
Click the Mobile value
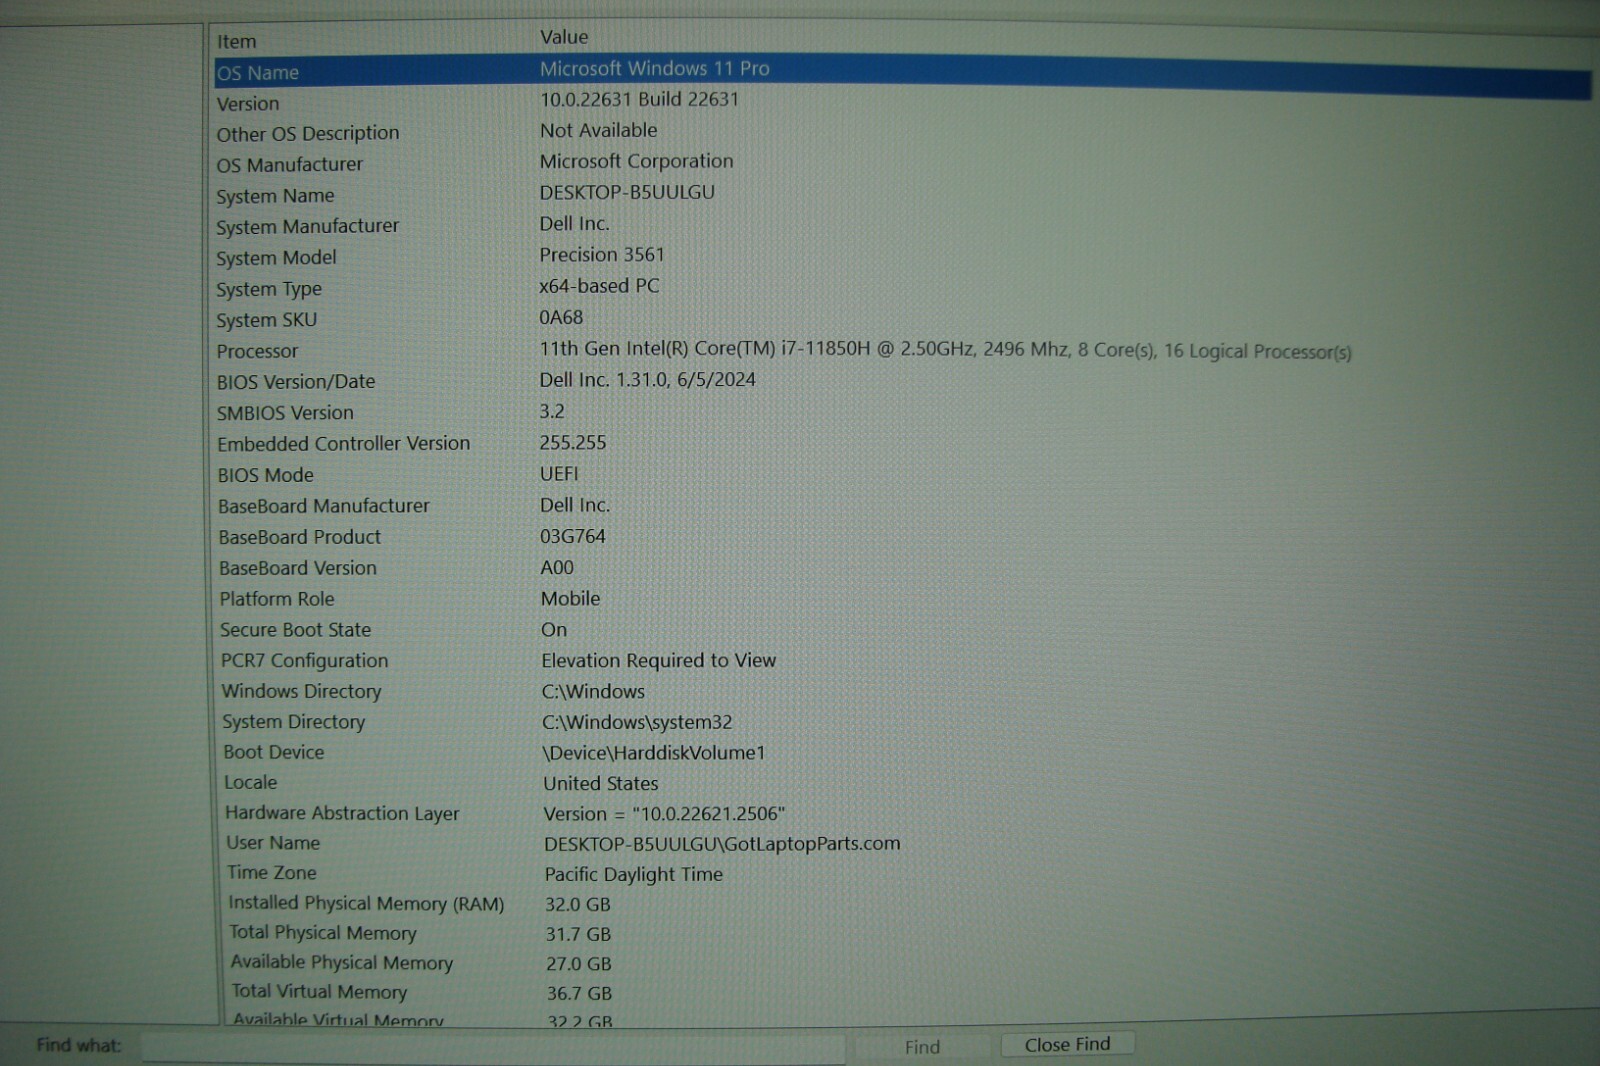click(570, 598)
